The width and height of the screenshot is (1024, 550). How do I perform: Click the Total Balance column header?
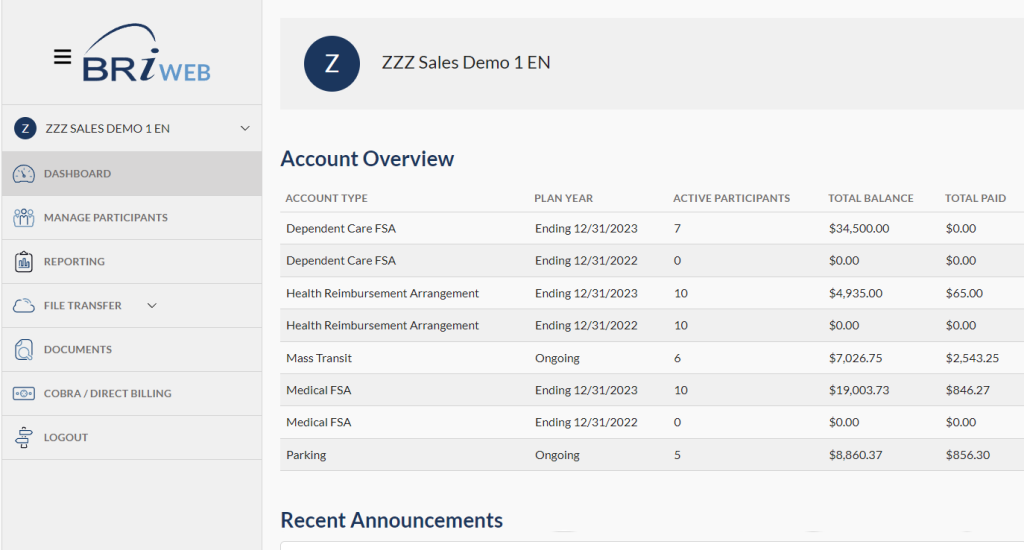[870, 198]
